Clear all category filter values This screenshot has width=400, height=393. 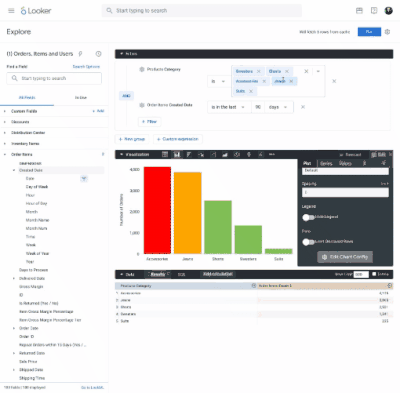click(x=306, y=71)
